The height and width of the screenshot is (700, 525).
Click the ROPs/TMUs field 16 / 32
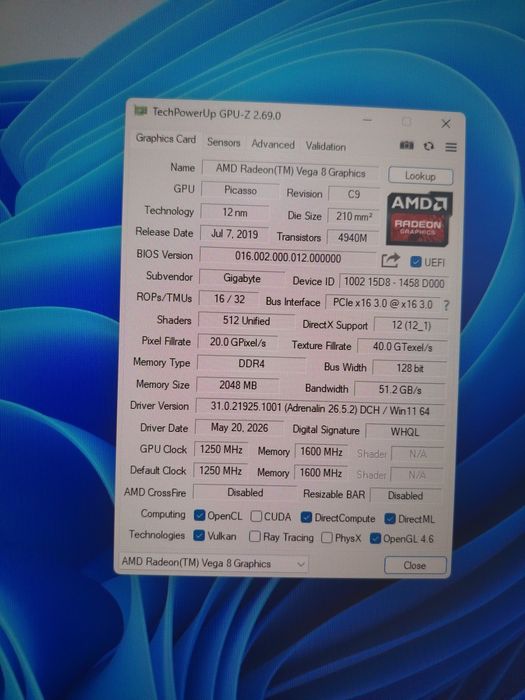[229, 299]
